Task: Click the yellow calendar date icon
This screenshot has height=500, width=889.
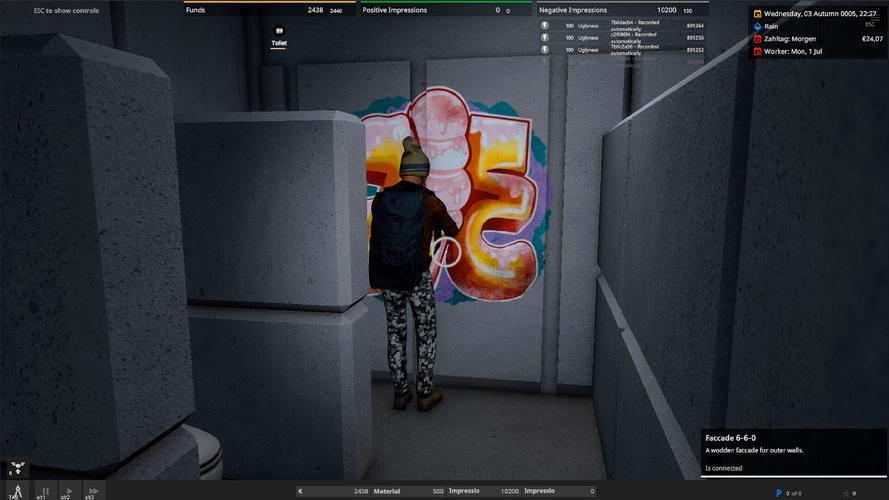Action: pos(757,14)
